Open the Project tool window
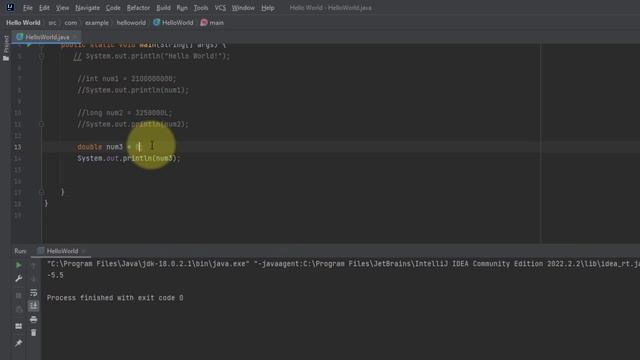Image resolution: width=640 pixels, height=360 pixels. [x=6, y=48]
